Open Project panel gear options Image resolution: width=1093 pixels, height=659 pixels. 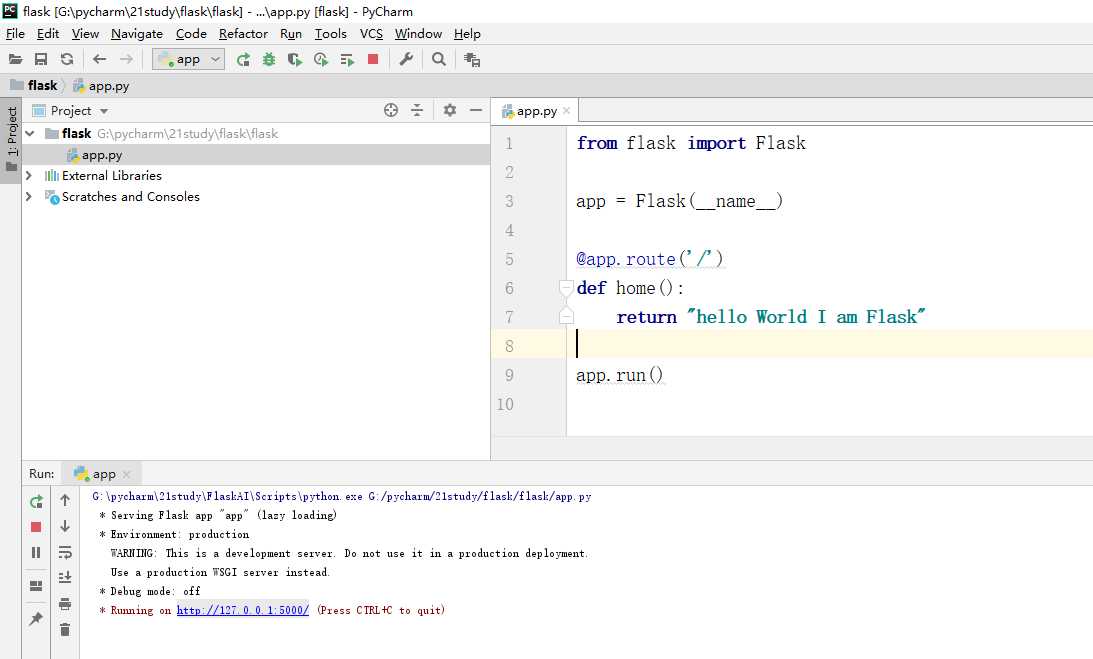coord(450,110)
